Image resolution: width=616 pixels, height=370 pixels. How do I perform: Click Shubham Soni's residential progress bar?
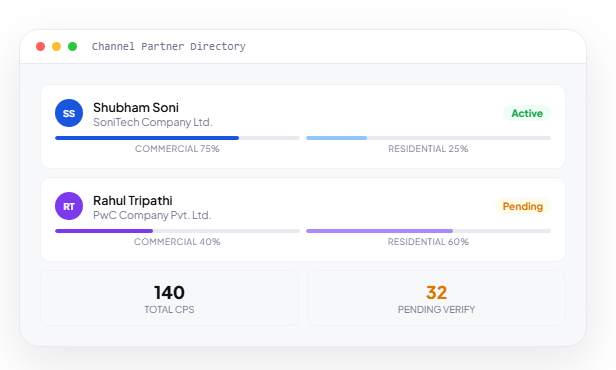coord(428,138)
